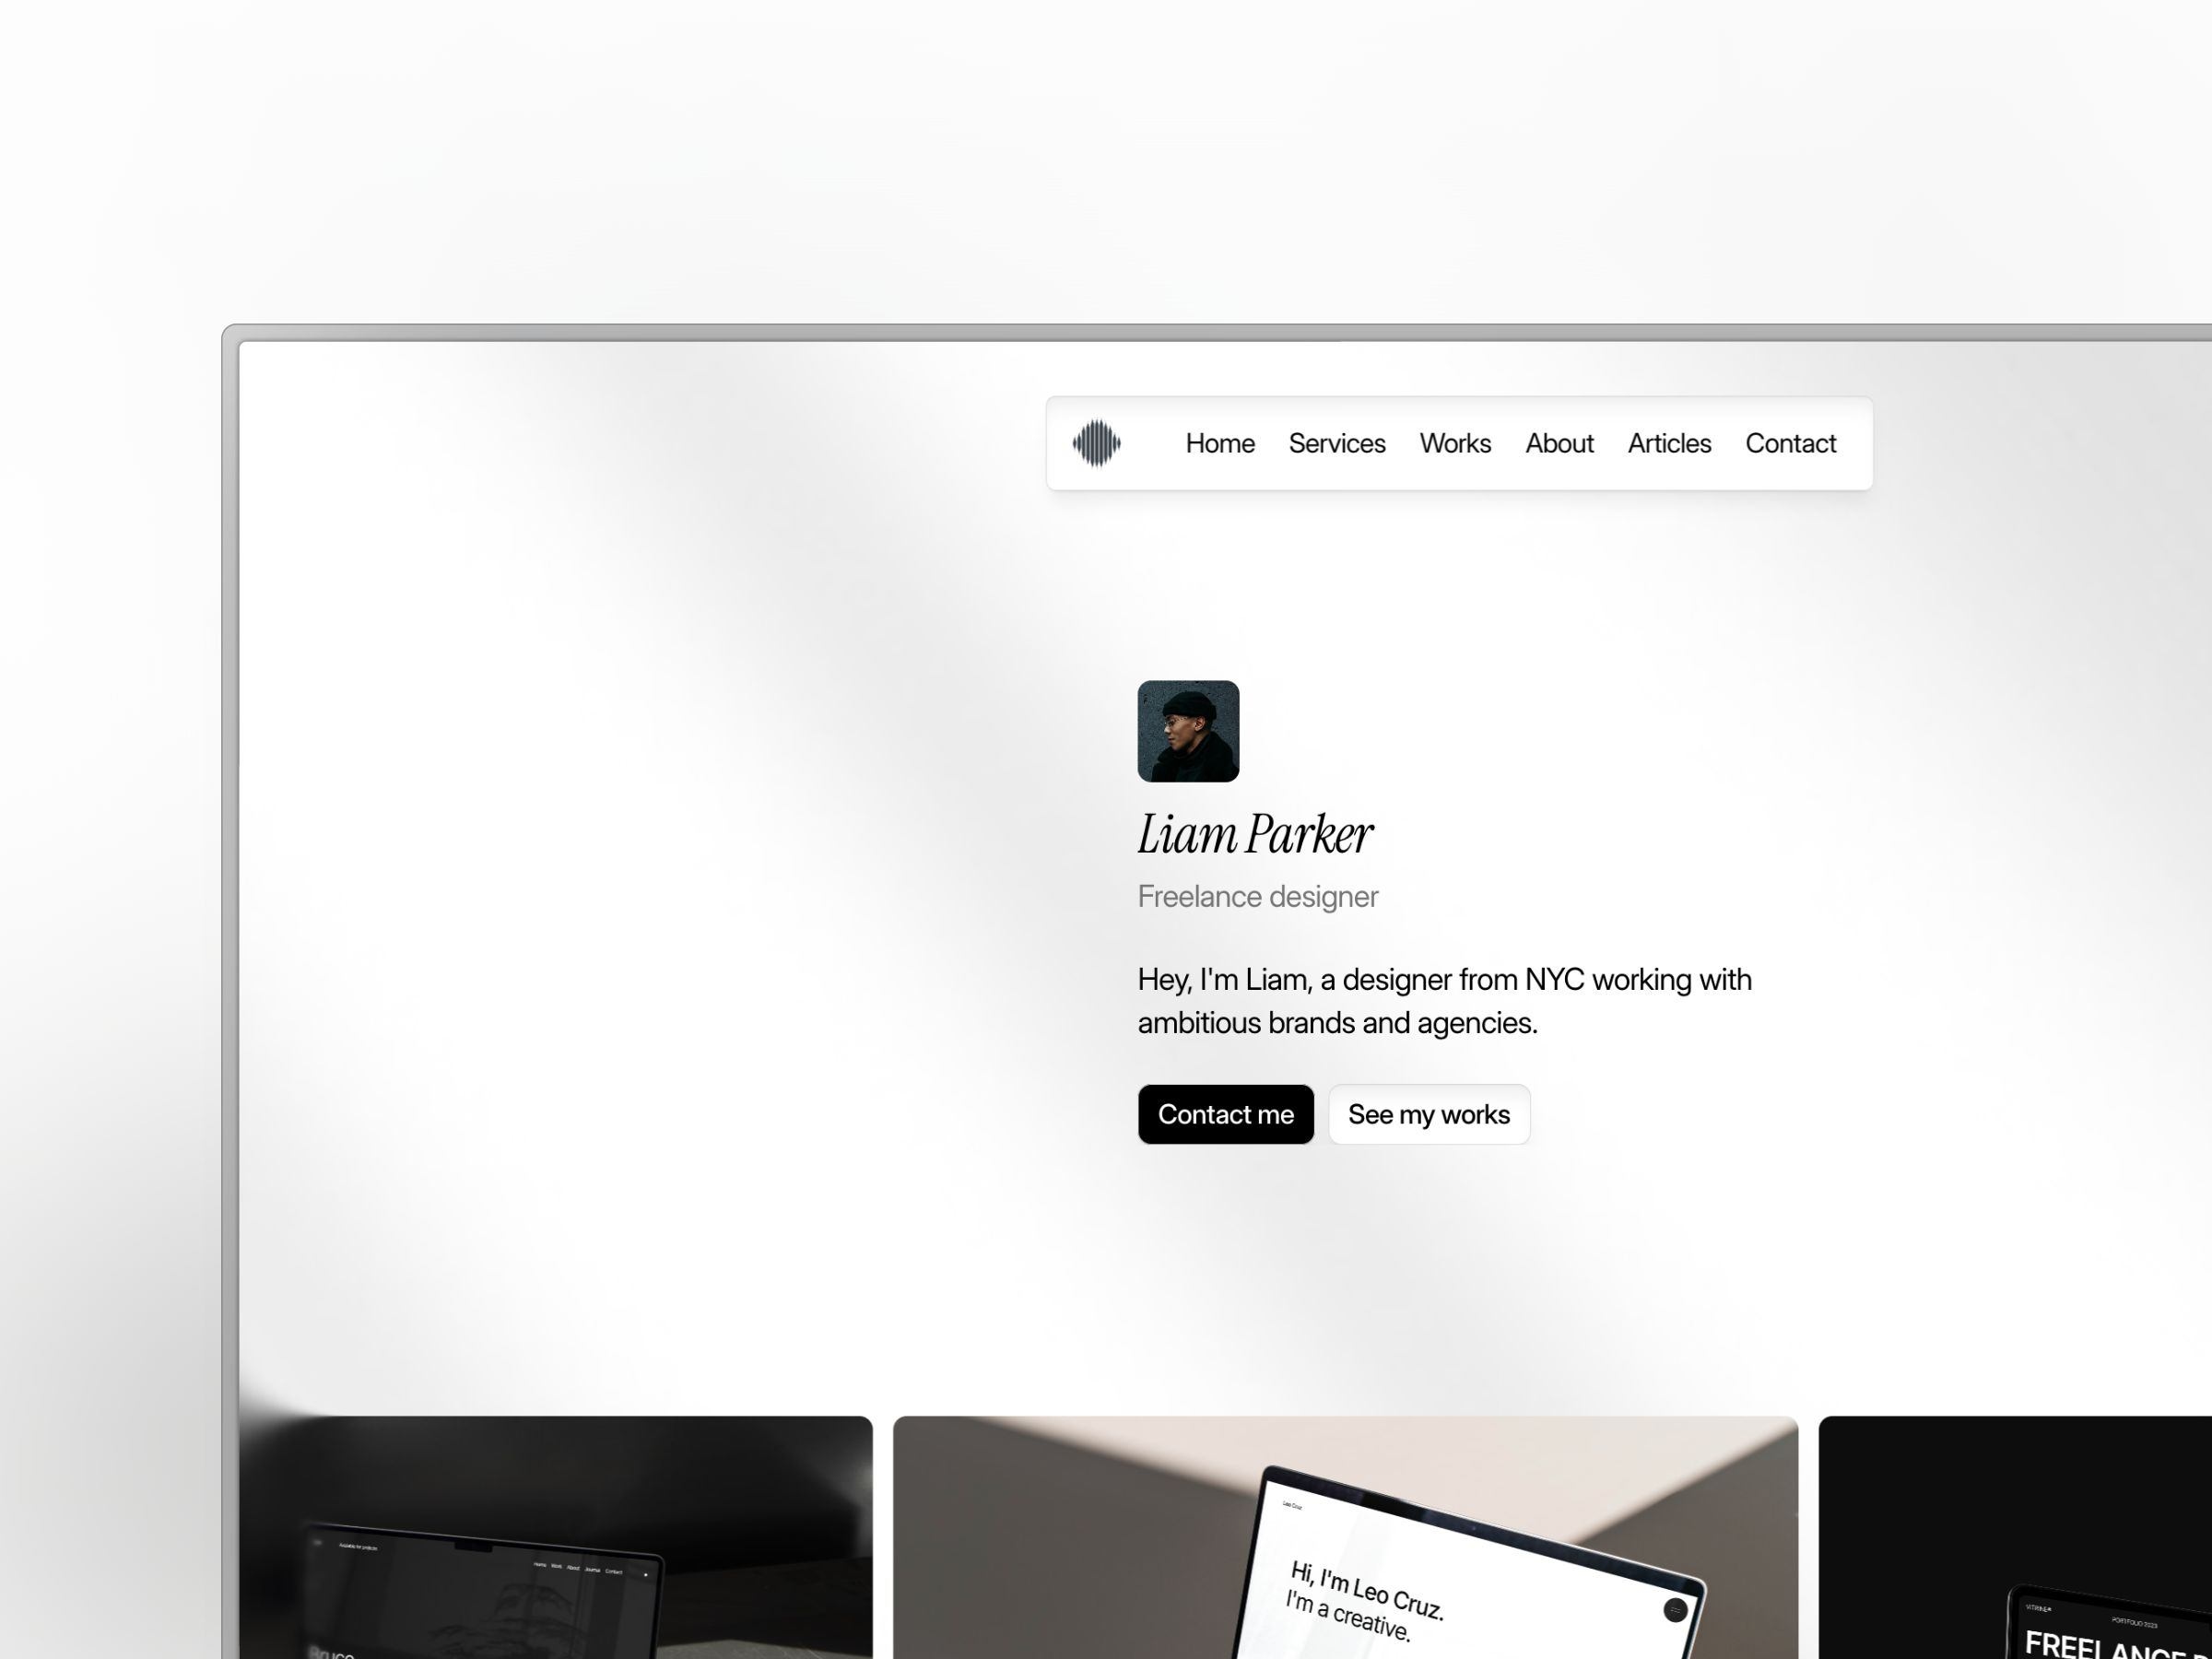Open the Home navigation item

pos(1219,441)
